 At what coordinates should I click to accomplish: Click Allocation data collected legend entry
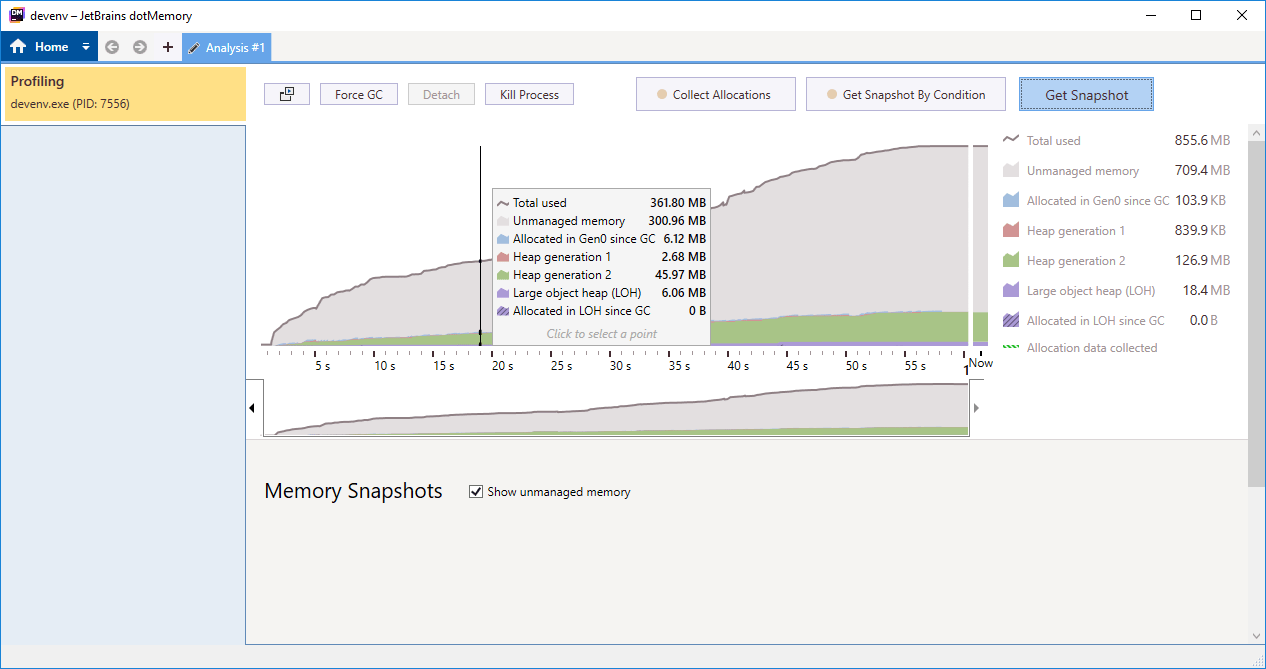coord(1092,348)
